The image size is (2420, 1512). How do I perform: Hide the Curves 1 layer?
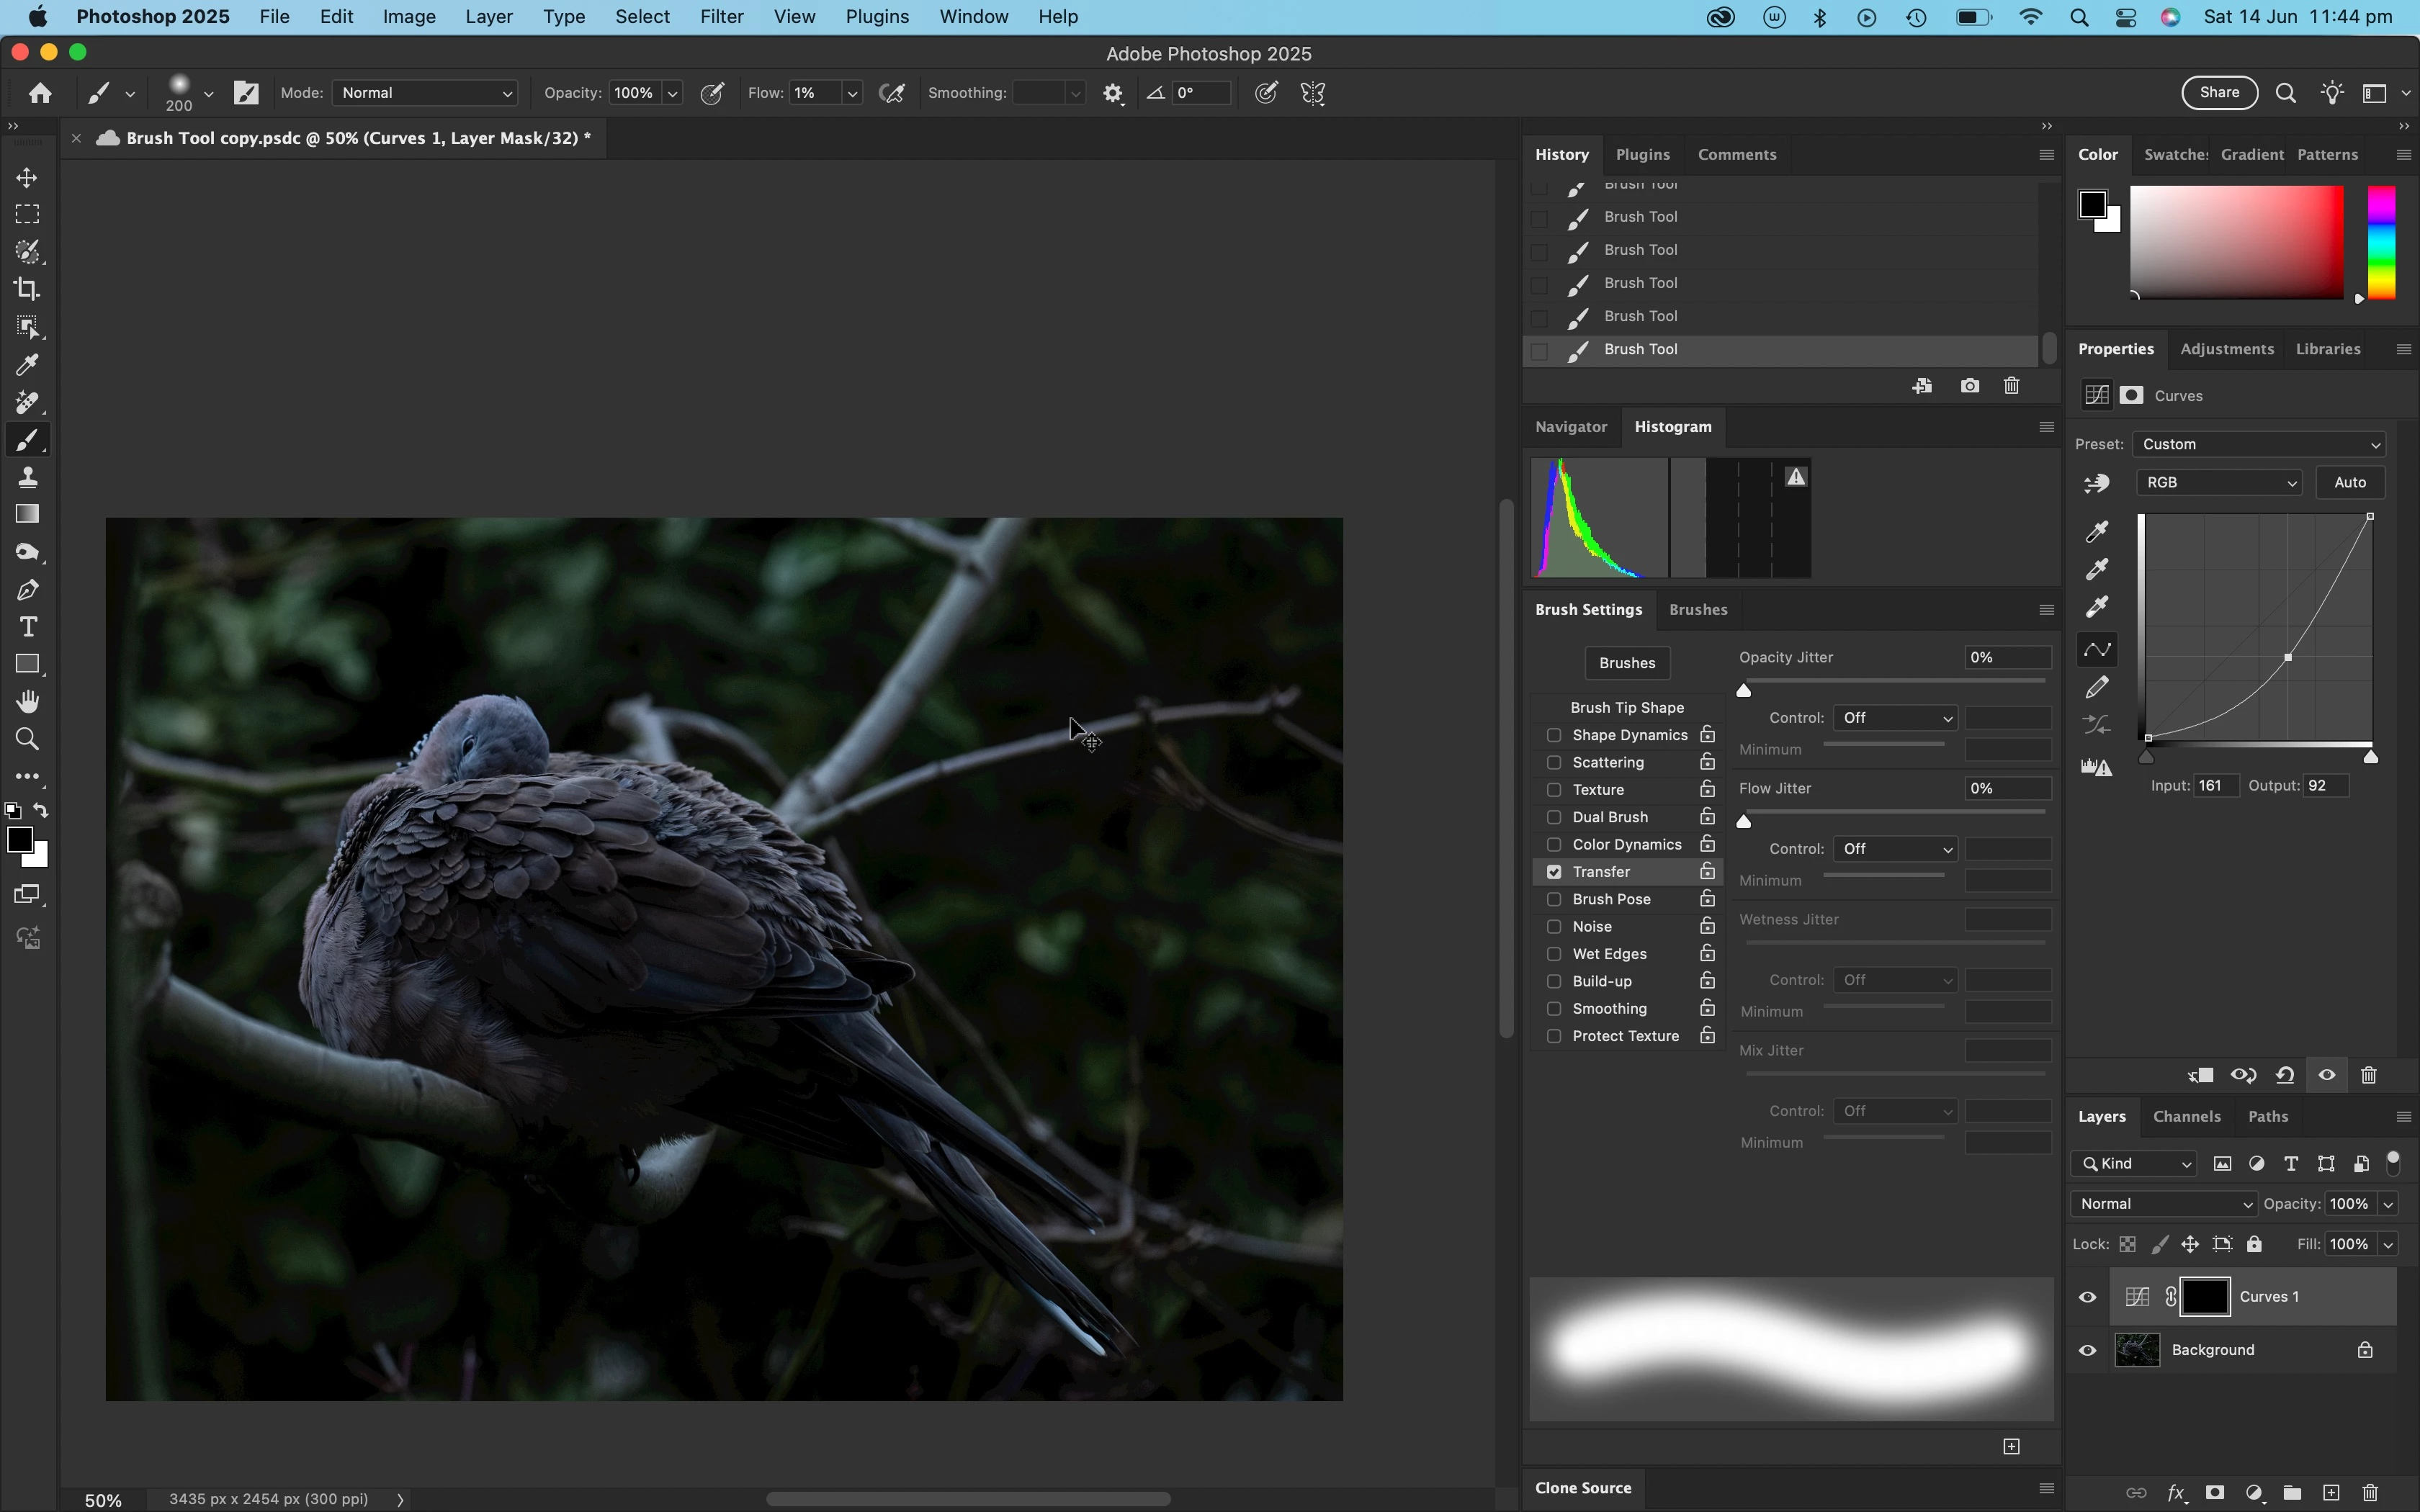tap(2087, 1297)
